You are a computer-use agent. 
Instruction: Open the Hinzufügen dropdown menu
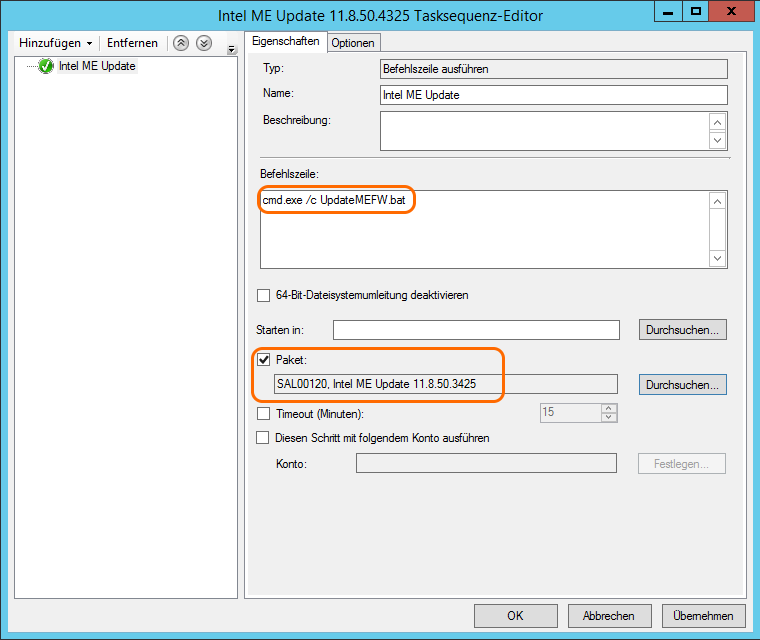click(56, 43)
